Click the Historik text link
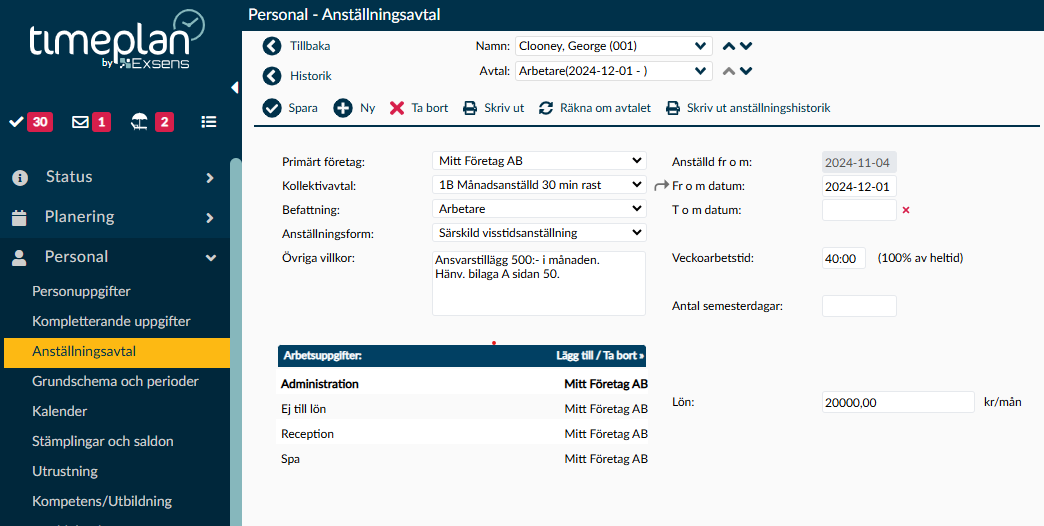 (x=310, y=76)
